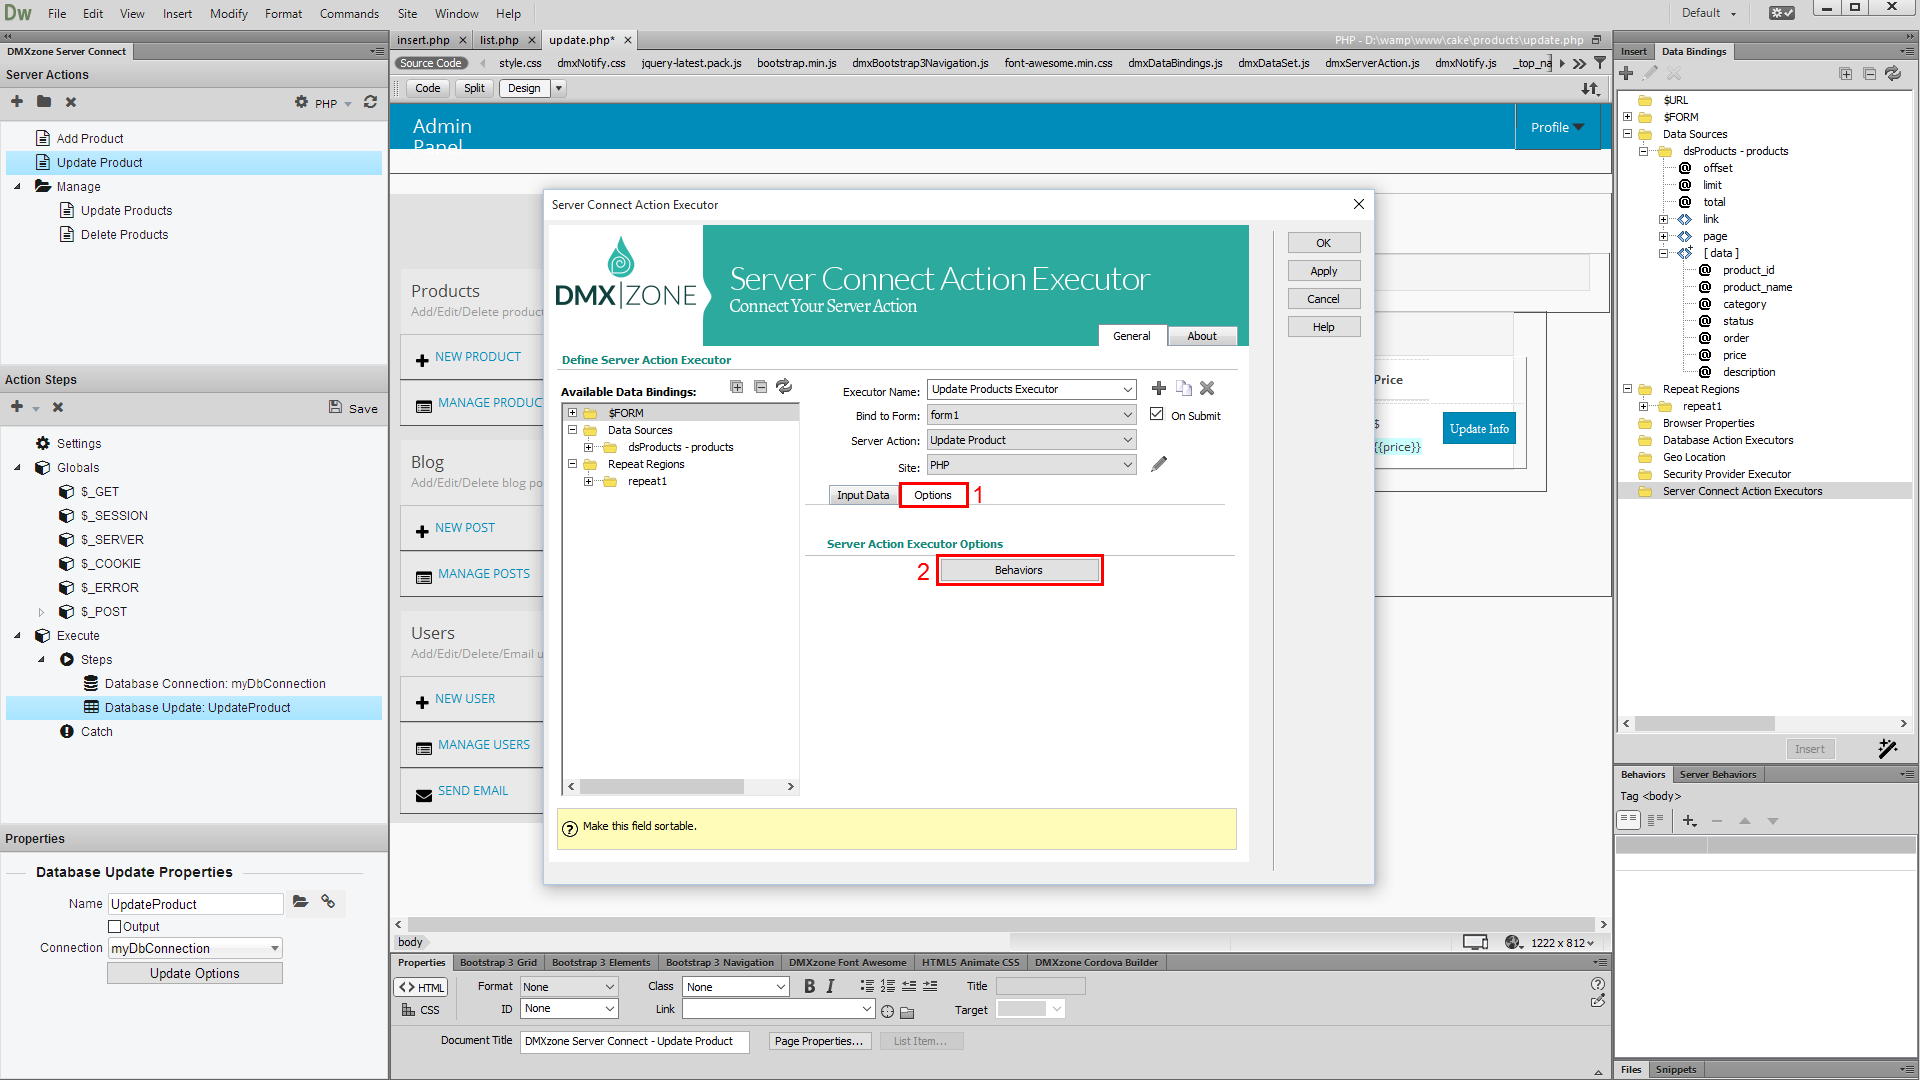Viewport: 1920px width, 1080px height.
Task: Open PHP settings gear in Server Actions
Action: 301,102
